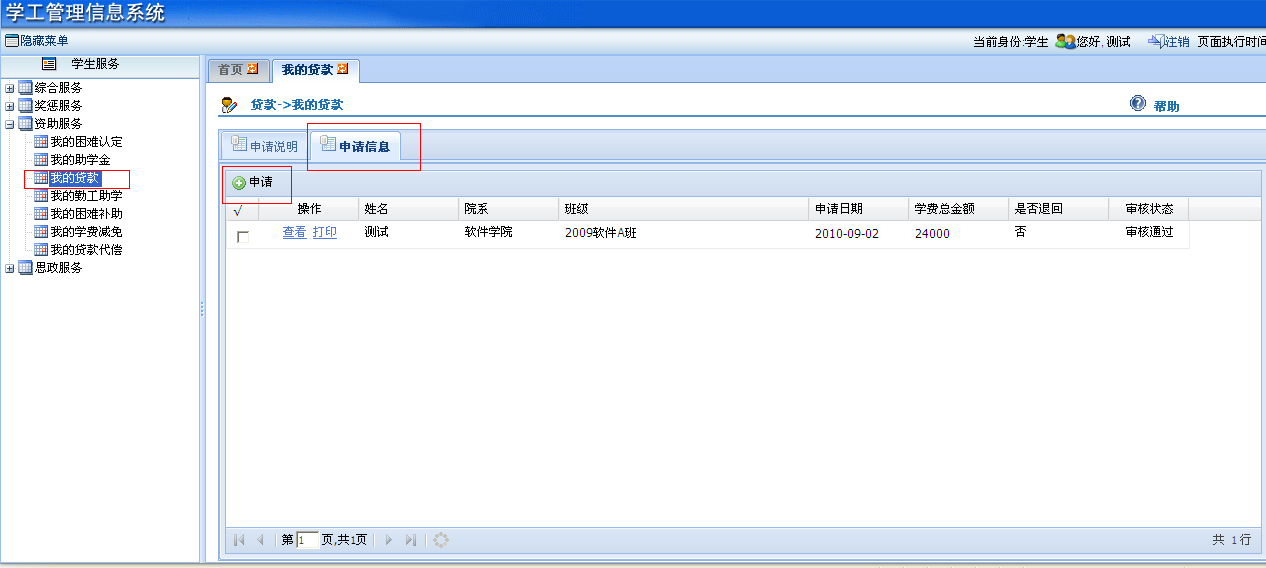The width and height of the screenshot is (1266, 568).
Task: Expand the 综合服务 tree node
Action: [10, 88]
